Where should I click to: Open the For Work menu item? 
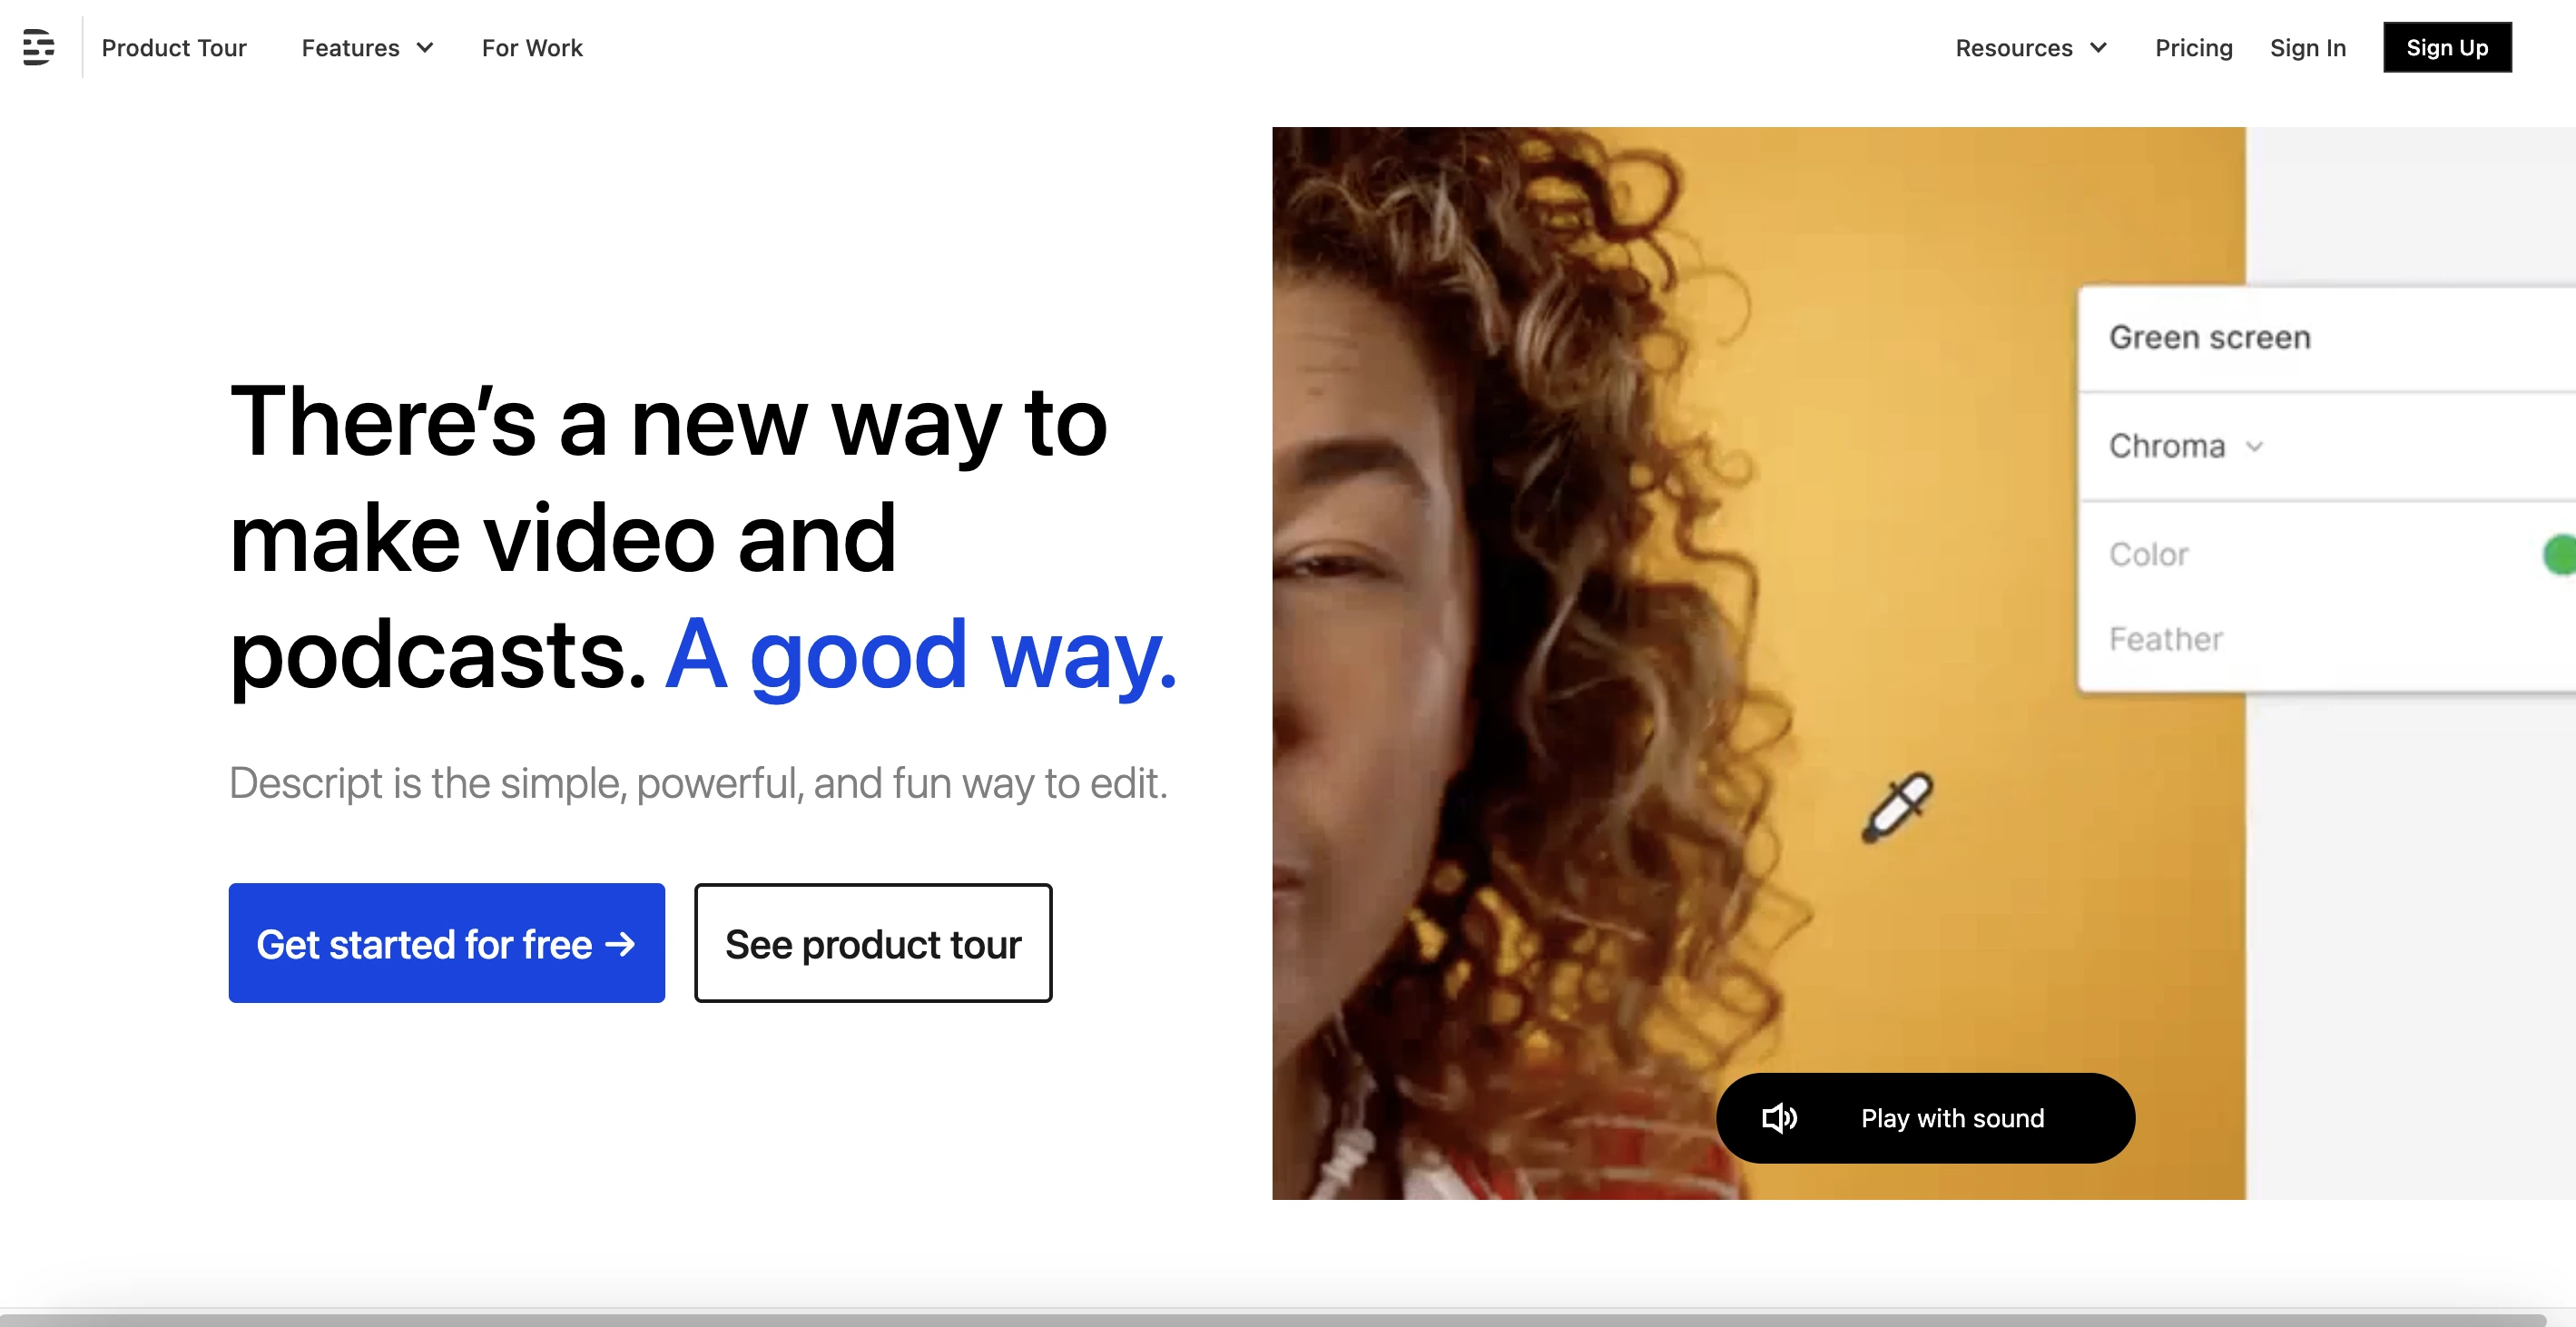(532, 48)
